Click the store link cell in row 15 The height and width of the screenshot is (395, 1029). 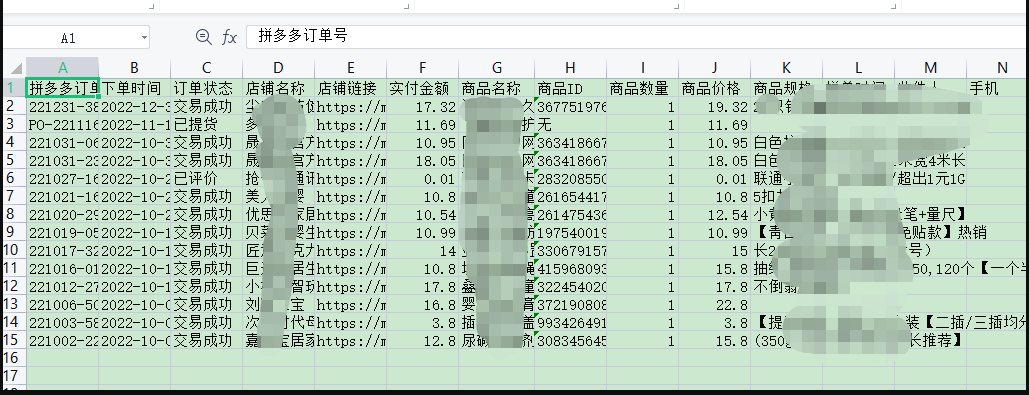click(350, 340)
